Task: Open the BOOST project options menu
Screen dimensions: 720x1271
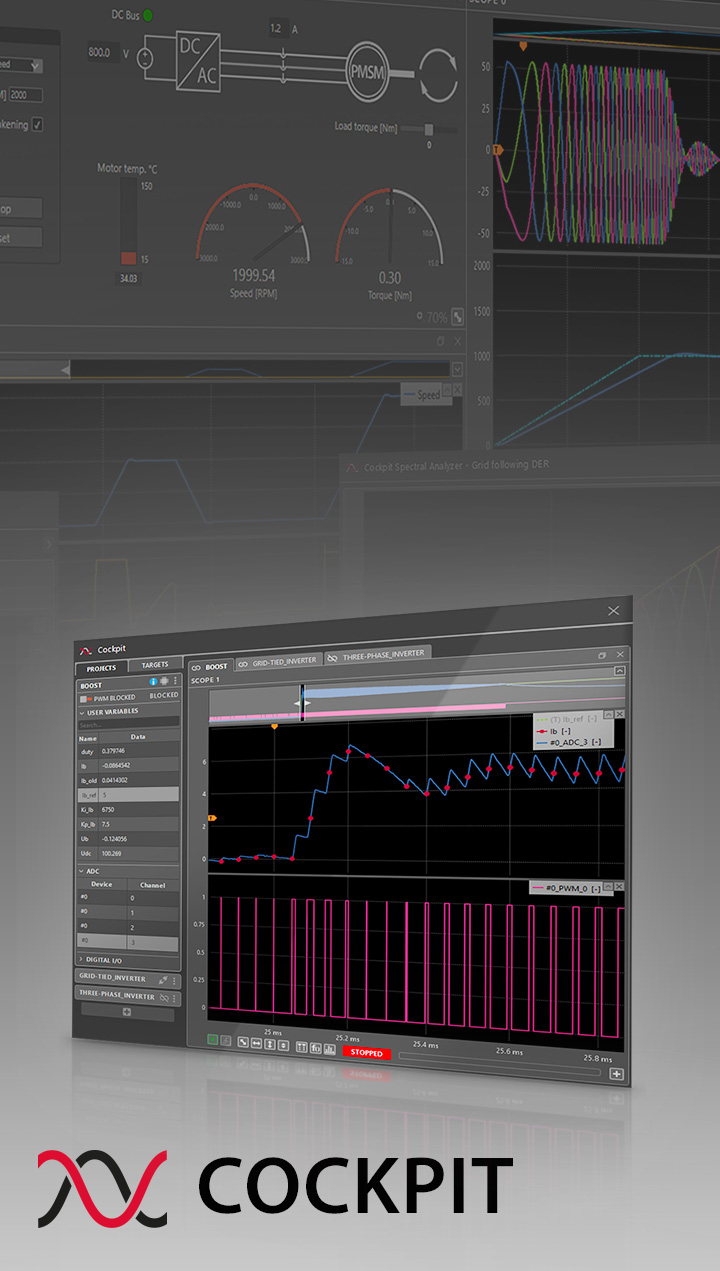Action: (x=176, y=681)
